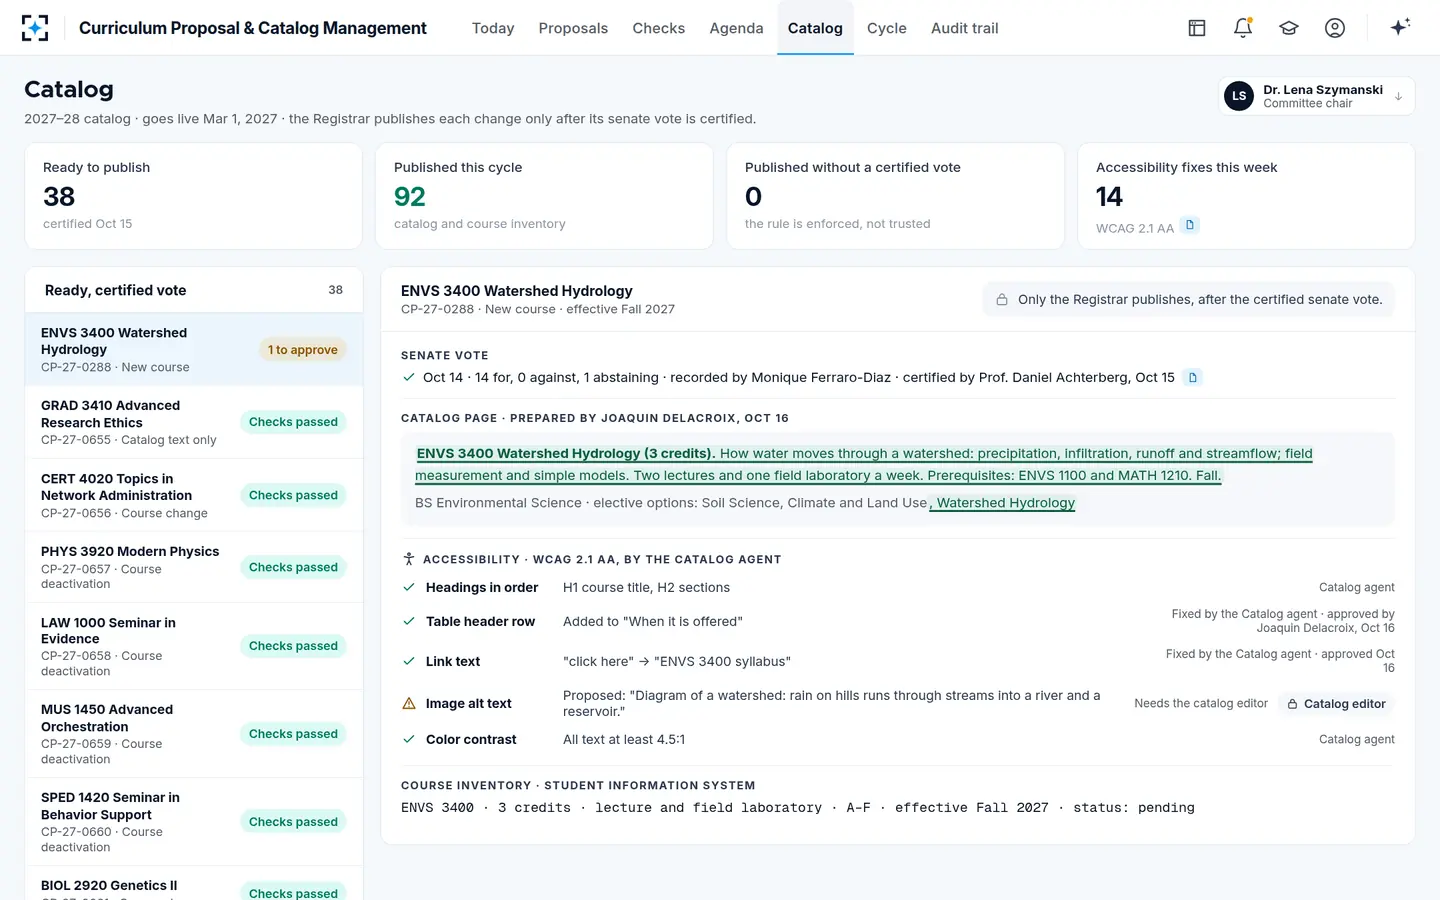Expand the Dr. Lena Szymanski role switcher
Image resolution: width=1440 pixels, height=900 pixels.
click(x=1316, y=96)
